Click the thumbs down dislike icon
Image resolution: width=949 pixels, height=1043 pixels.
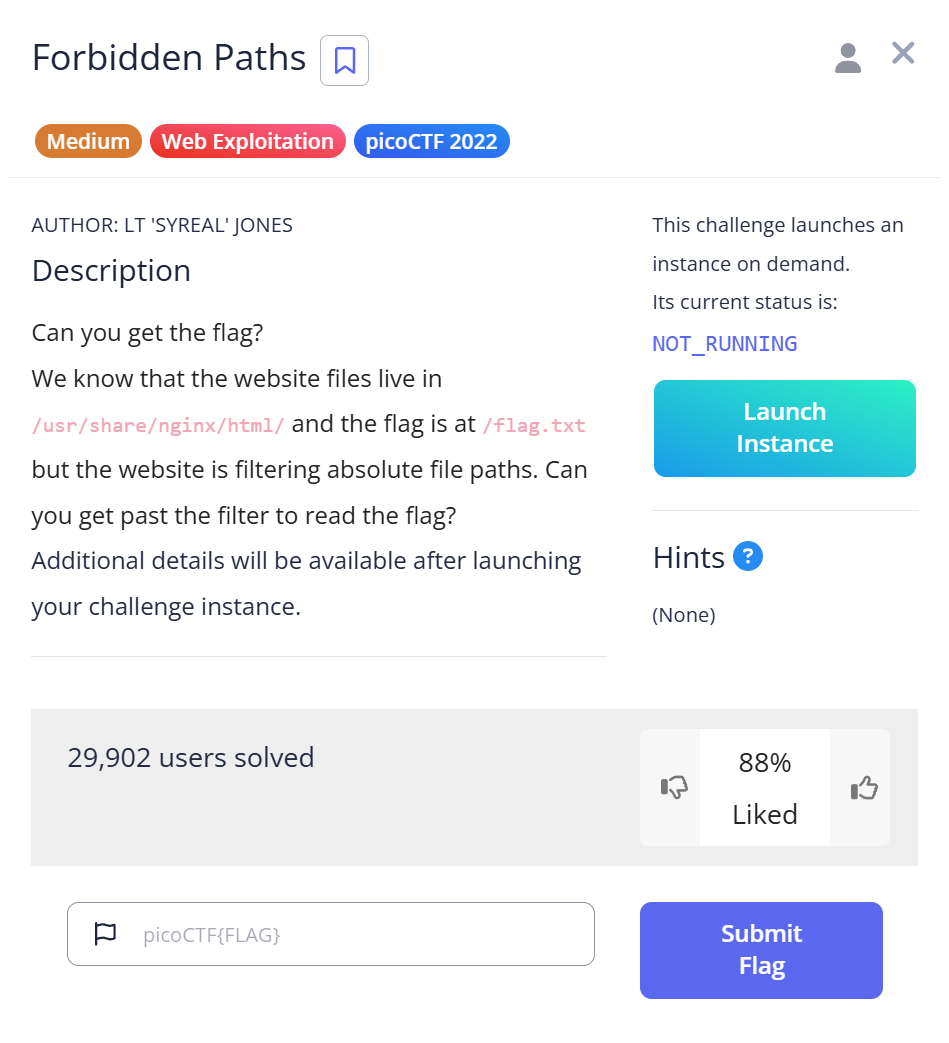pyautogui.click(x=675, y=788)
